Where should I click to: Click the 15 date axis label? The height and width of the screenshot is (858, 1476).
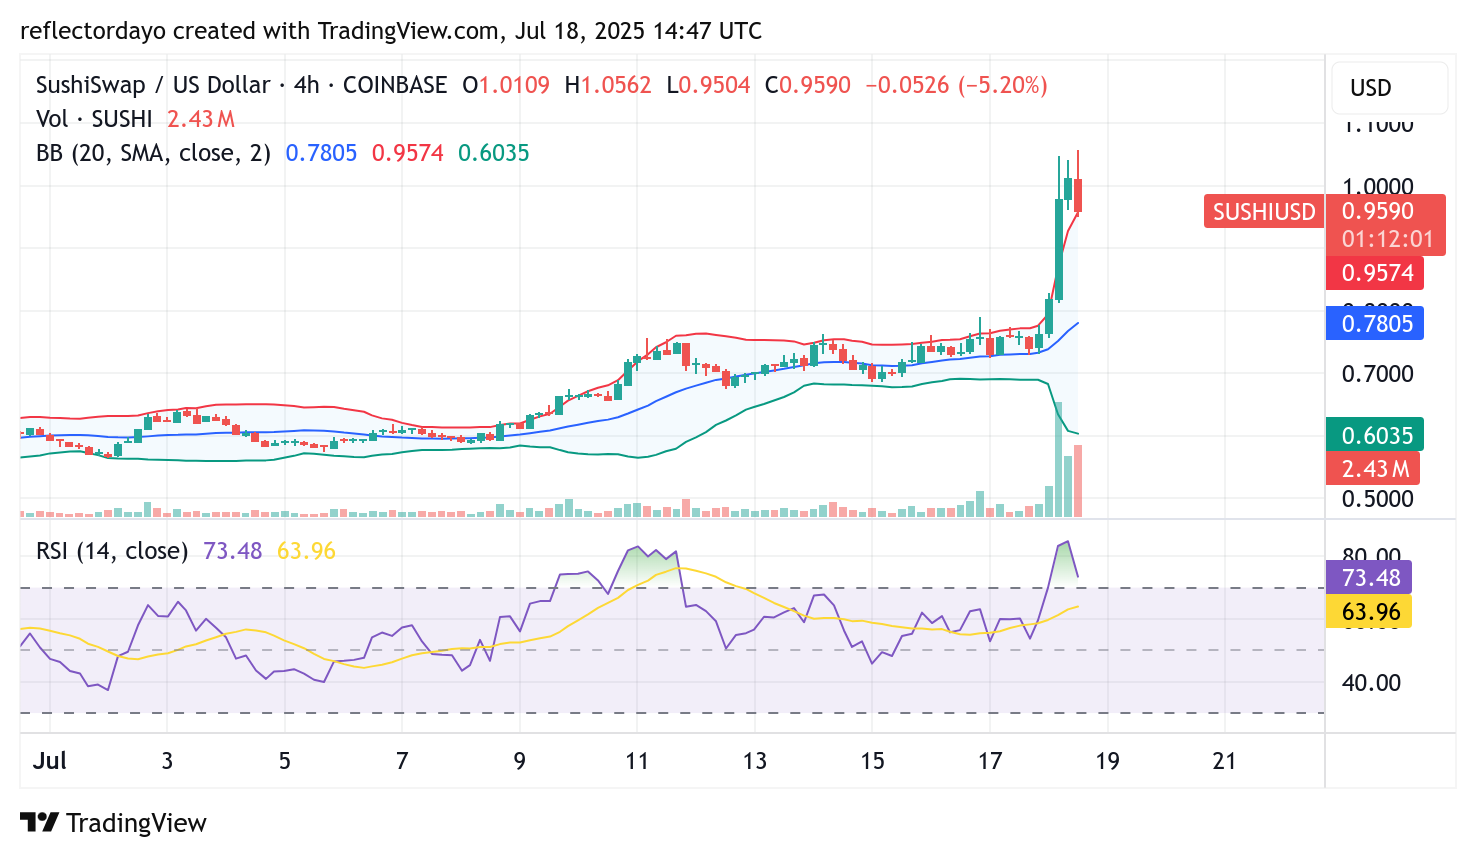pos(872,761)
